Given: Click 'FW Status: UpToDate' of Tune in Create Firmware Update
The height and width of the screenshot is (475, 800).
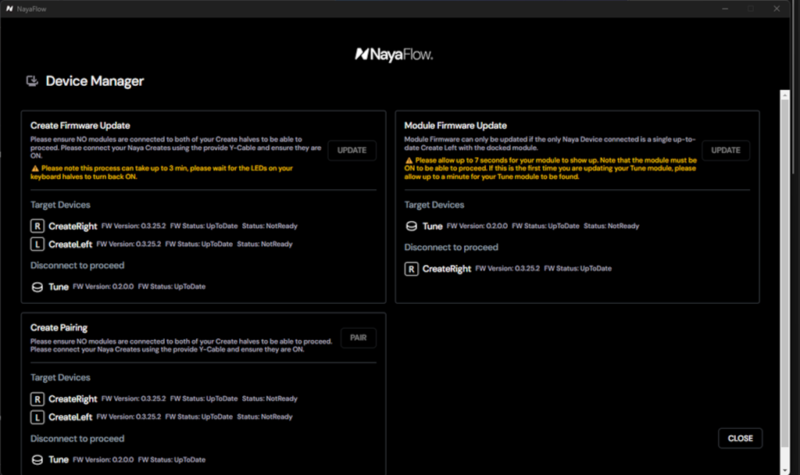Looking at the screenshot, I should [172, 287].
